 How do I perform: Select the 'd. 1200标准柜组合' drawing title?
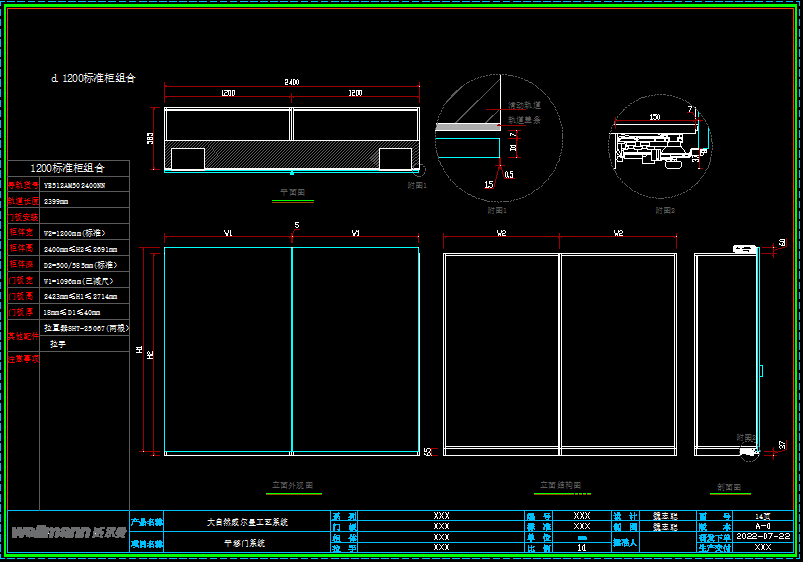[x=93, y=77]
